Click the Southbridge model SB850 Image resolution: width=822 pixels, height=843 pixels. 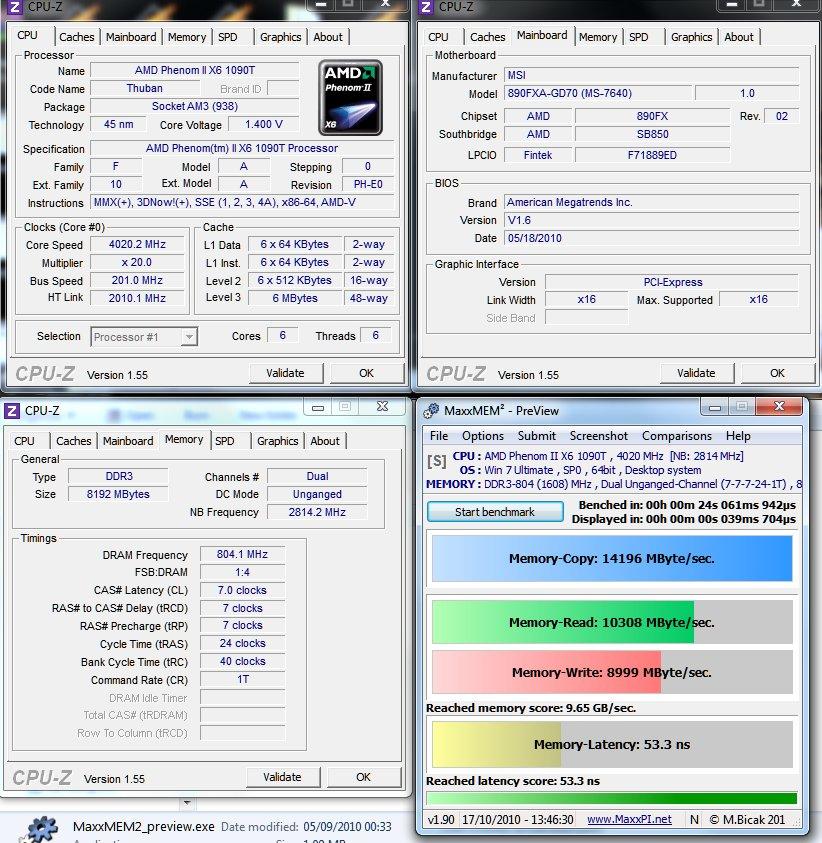[653, 134]
